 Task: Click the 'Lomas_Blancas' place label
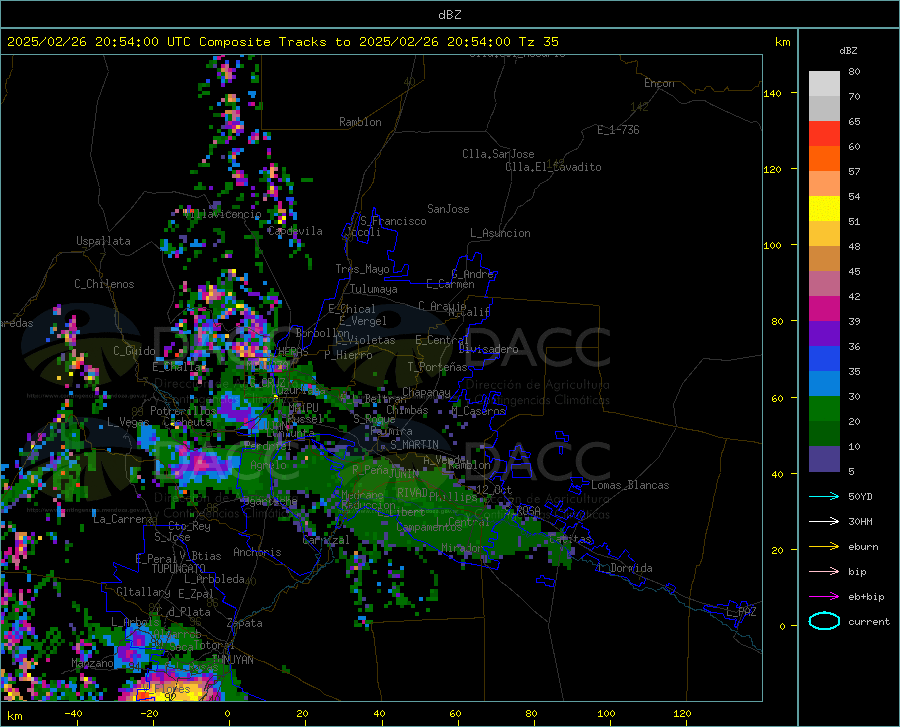[x=630, y=485]
